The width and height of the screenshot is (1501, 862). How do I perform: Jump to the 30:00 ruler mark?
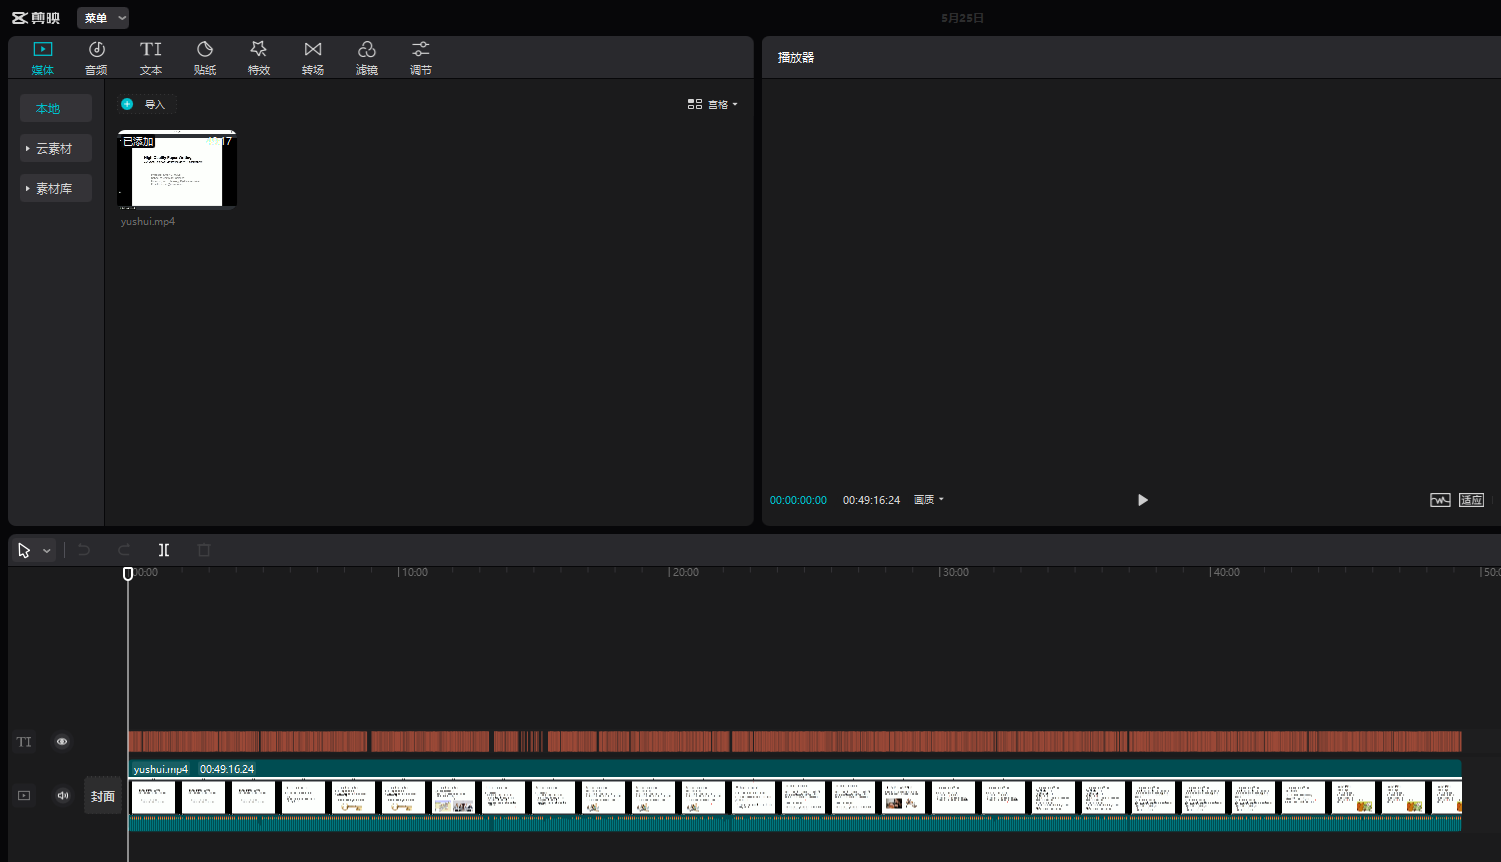[954, 572]
